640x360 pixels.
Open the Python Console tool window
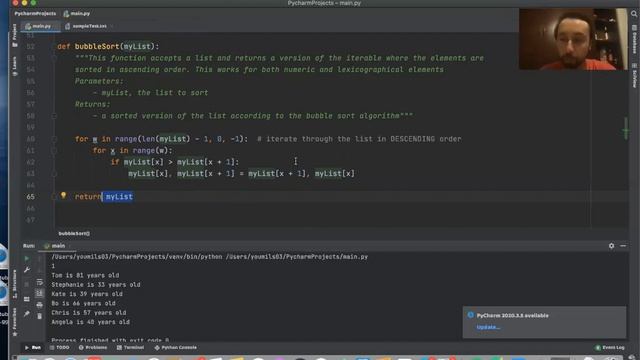(176, 347)
